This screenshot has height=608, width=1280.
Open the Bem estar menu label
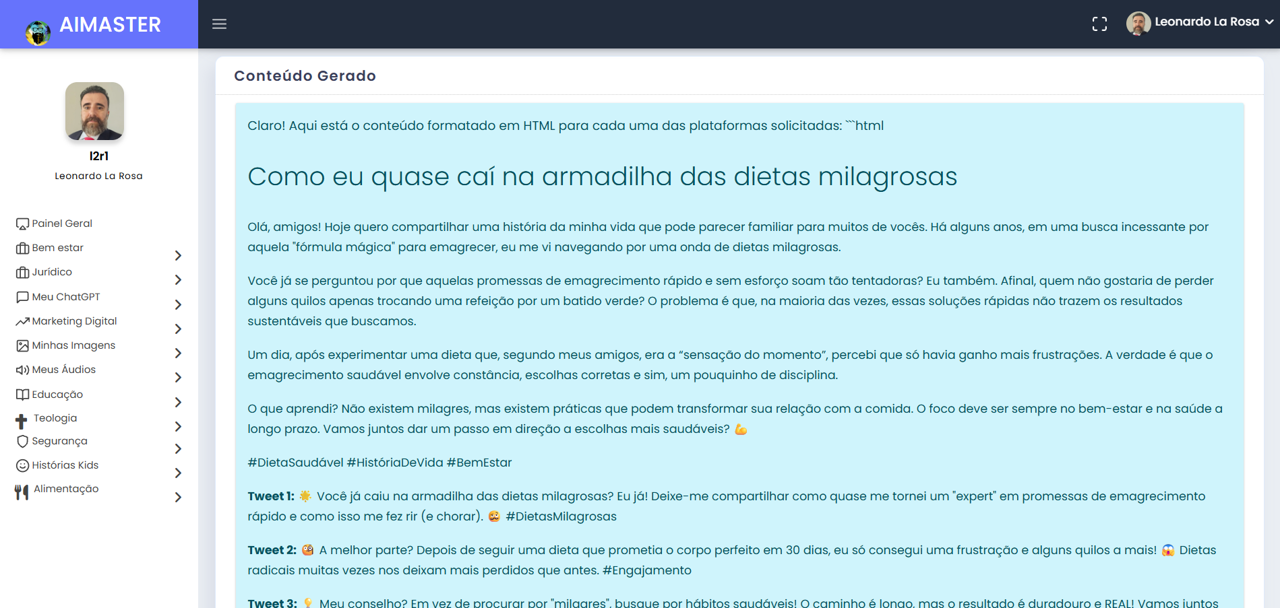pyautogui.click(x=58, y=248)
